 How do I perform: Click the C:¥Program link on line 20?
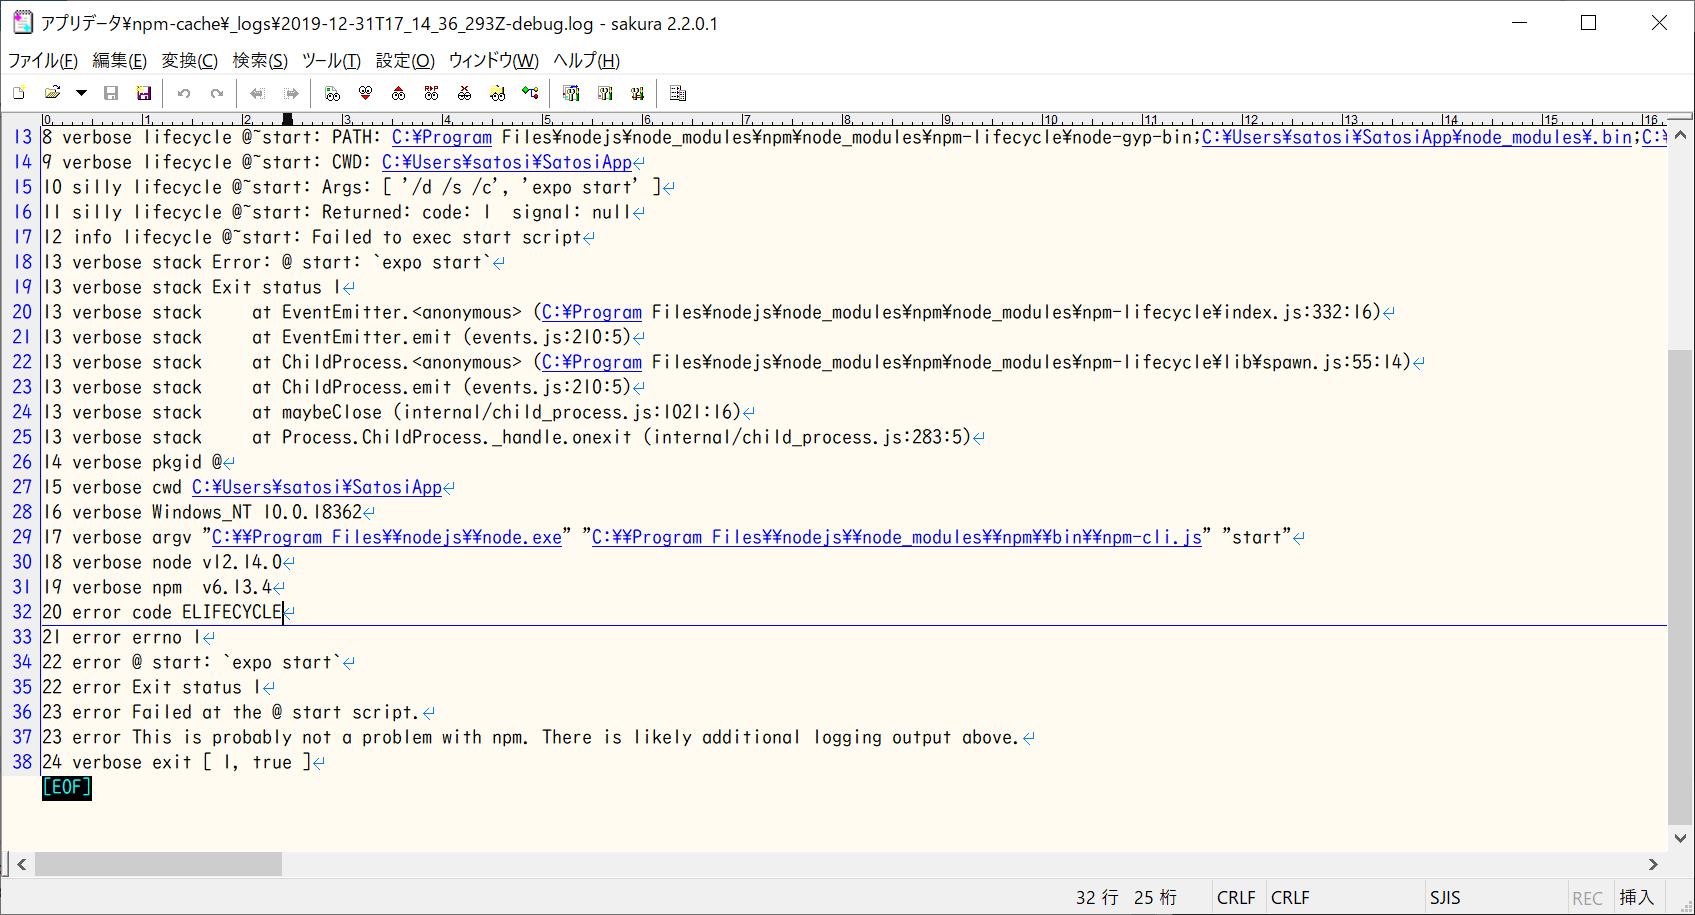click(x=592, y=312)
